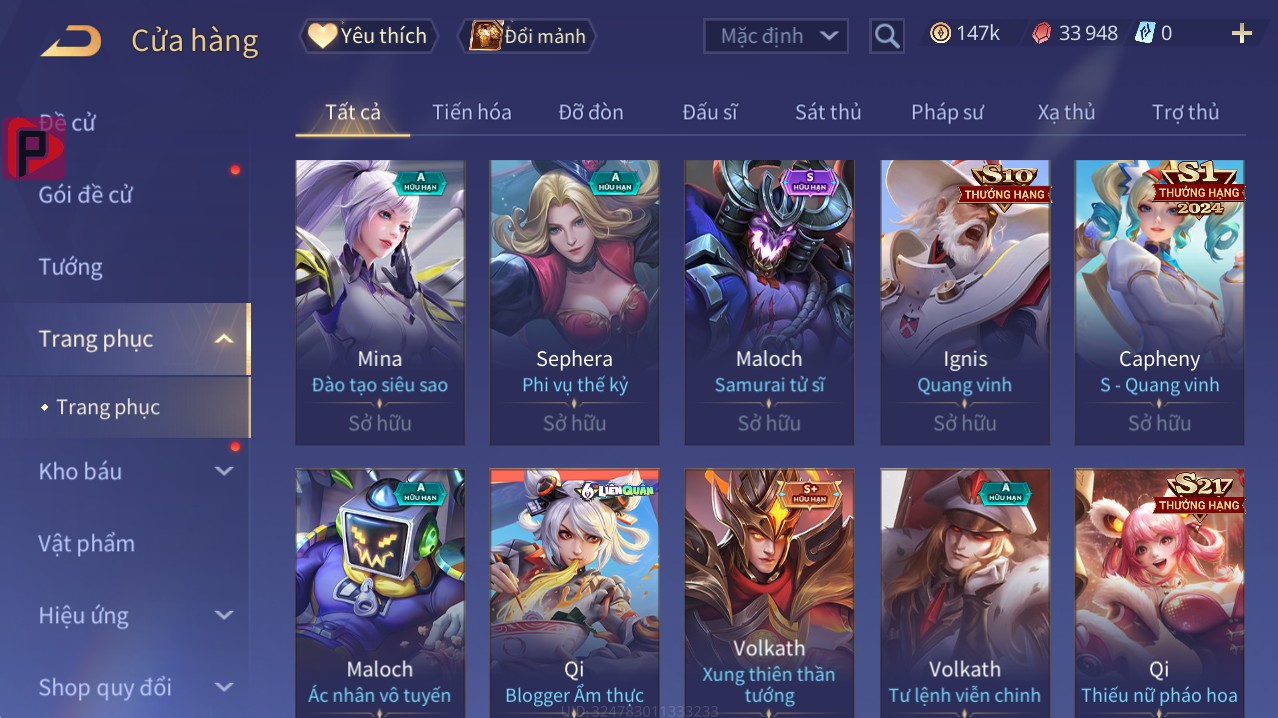Open the Mặc định sort dropdown
Screen dimensions: 1278x718
(x=776, y=36)
